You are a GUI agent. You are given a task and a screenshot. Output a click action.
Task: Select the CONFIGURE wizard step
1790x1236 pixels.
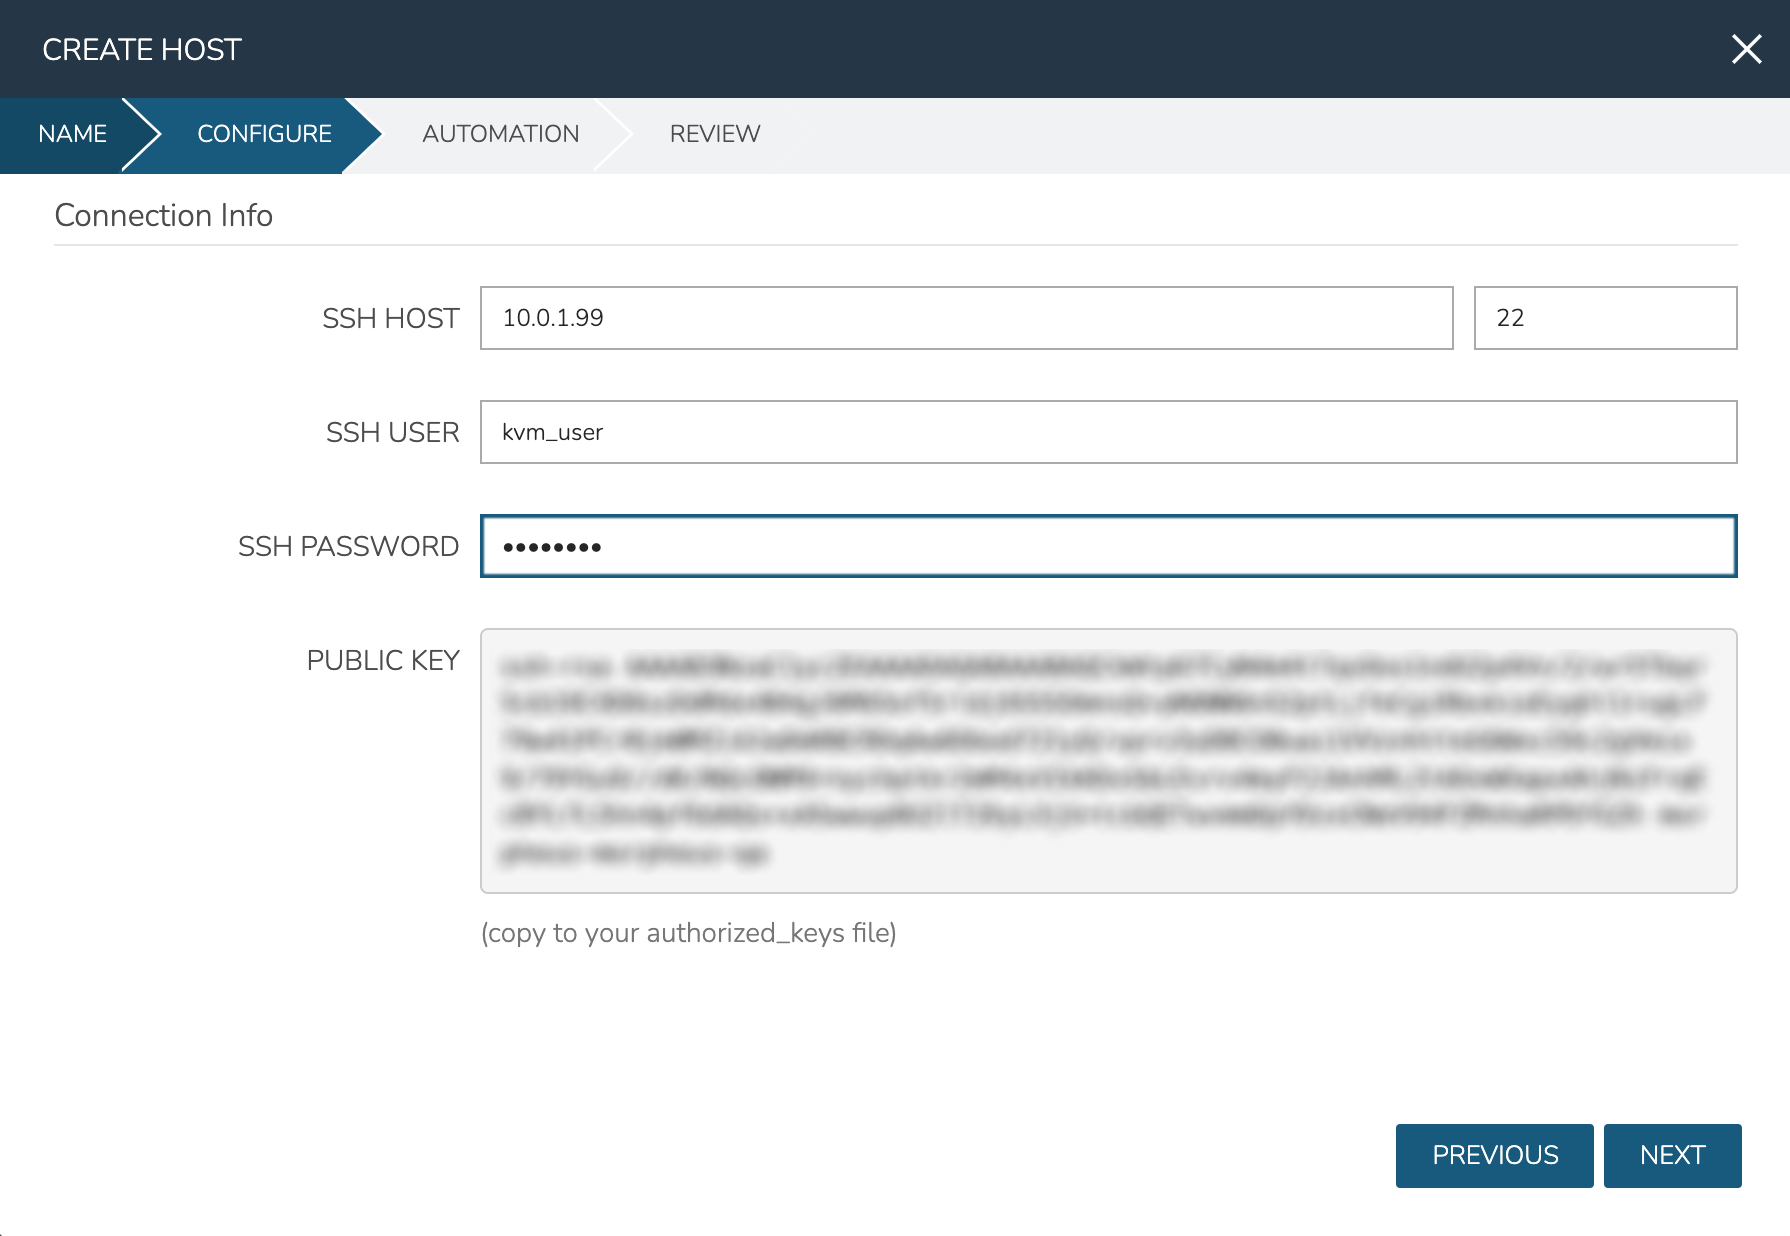[264, 134]
